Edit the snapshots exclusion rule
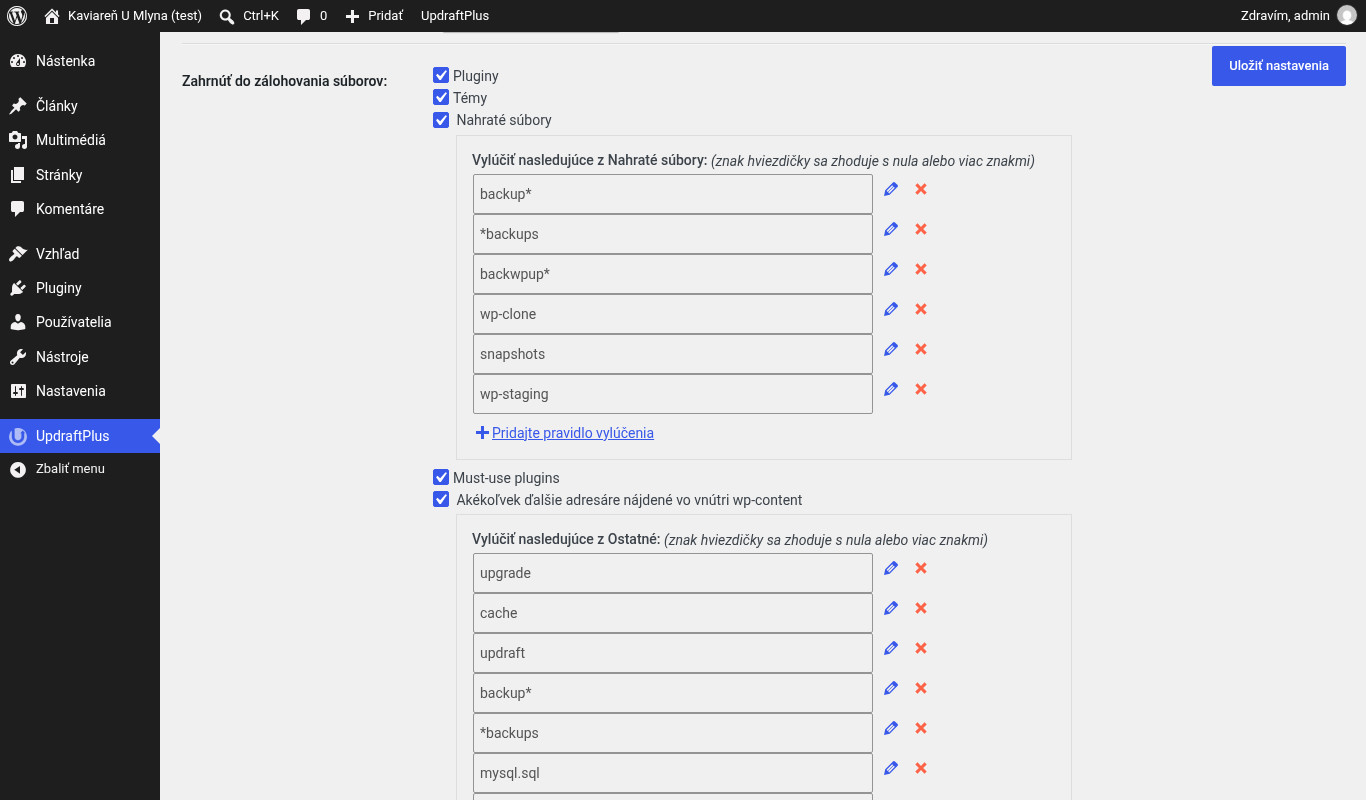This screenshot has height=800, width=1366. pos(891,349)
